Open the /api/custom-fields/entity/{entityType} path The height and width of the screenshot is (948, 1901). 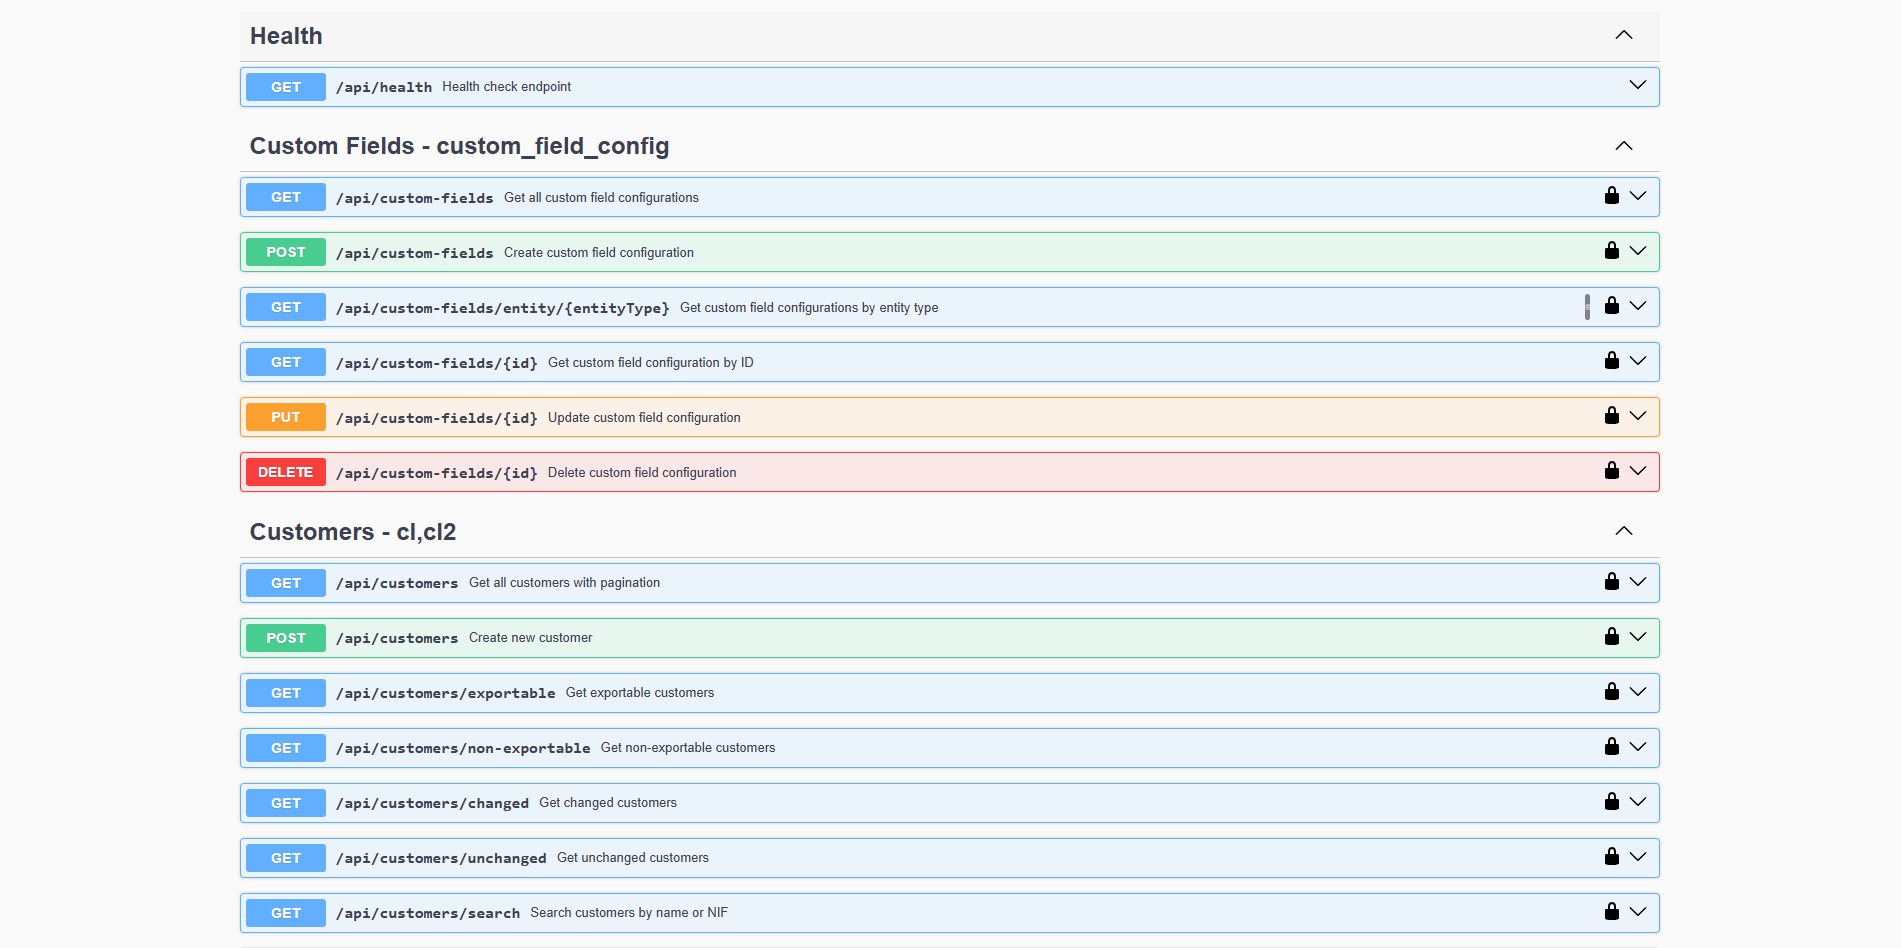[x=502, y=308]
